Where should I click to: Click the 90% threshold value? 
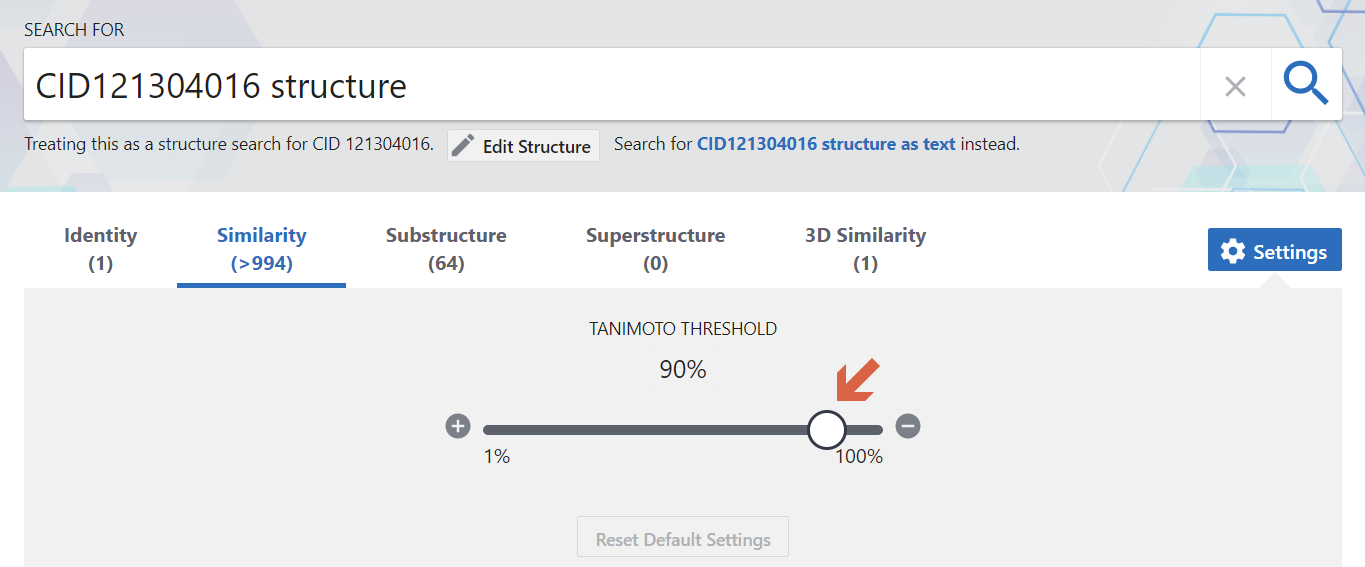click(683, 370)
